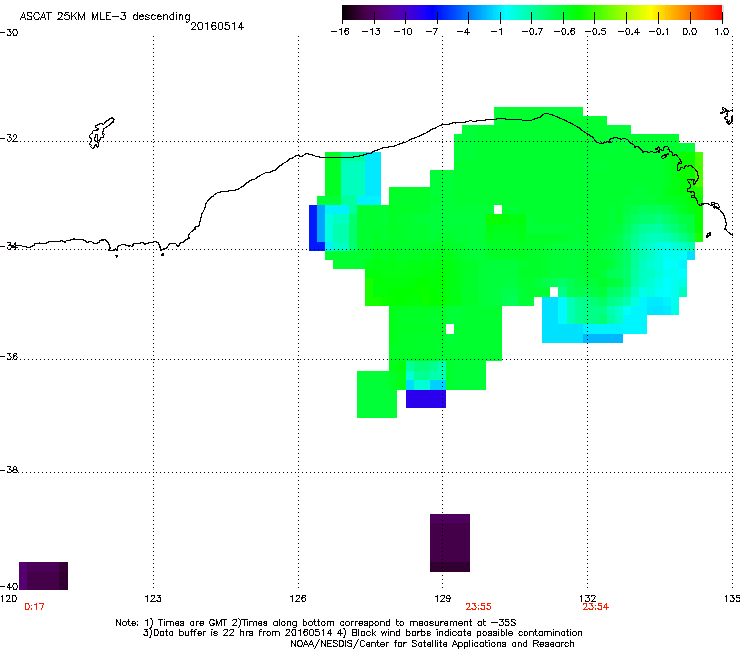
Task: Click the "-40" latitude label
Action: (x=9, y=586)
